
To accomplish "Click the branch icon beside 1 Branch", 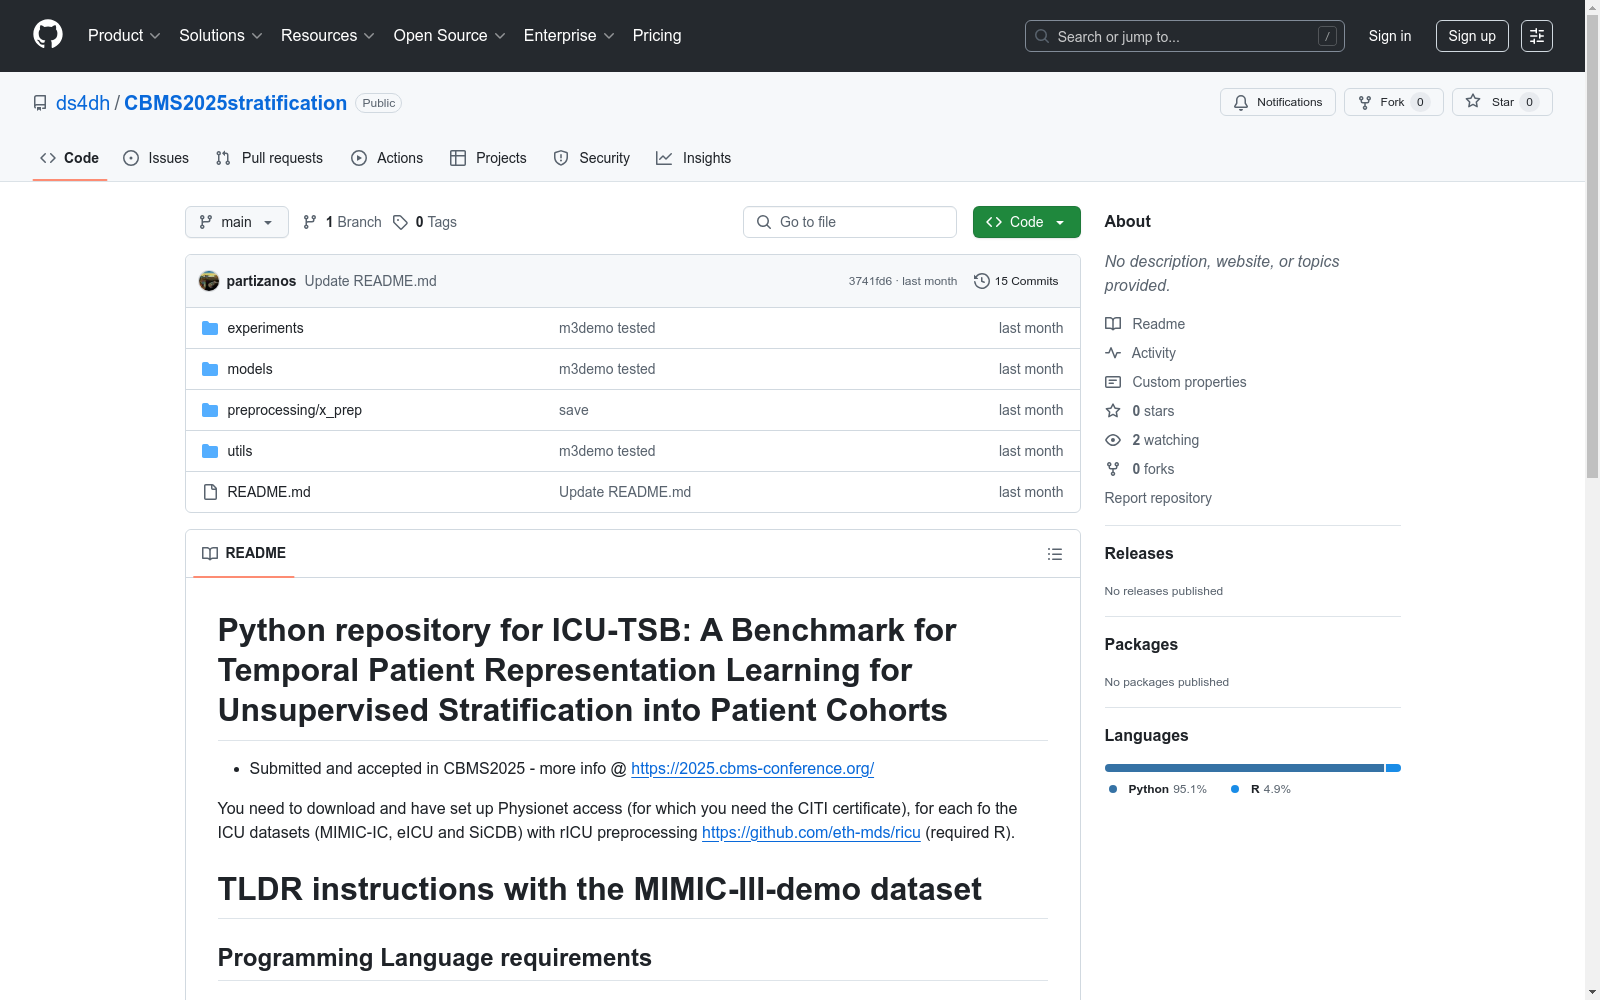I will (x=310, y=222).
